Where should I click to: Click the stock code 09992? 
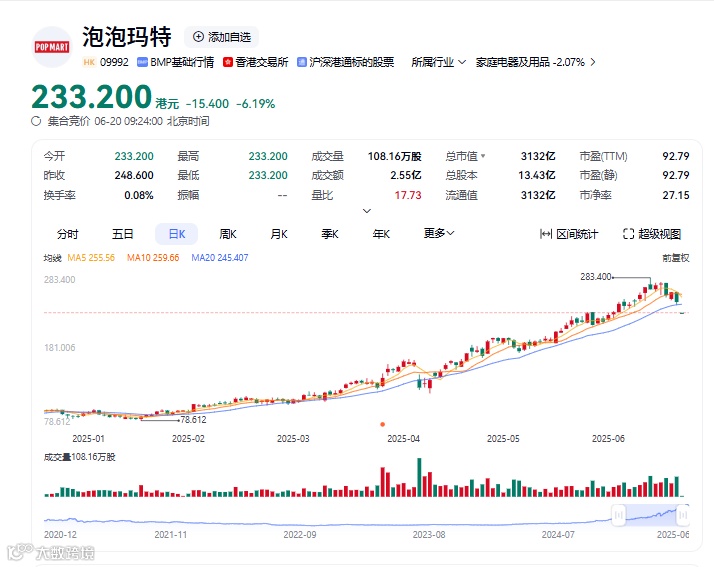(114, 62)
